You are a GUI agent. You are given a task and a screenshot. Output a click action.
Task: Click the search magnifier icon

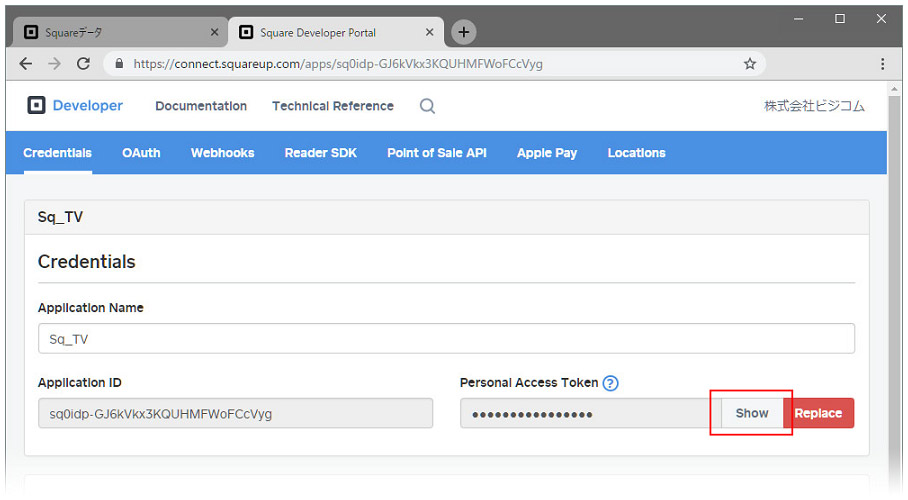[427, 106]
